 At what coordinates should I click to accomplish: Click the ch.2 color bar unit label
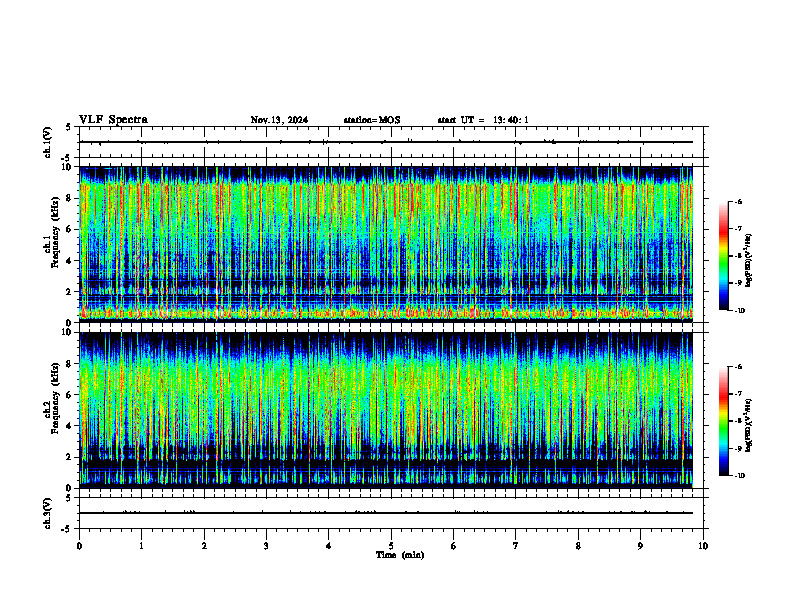(749, 425)
